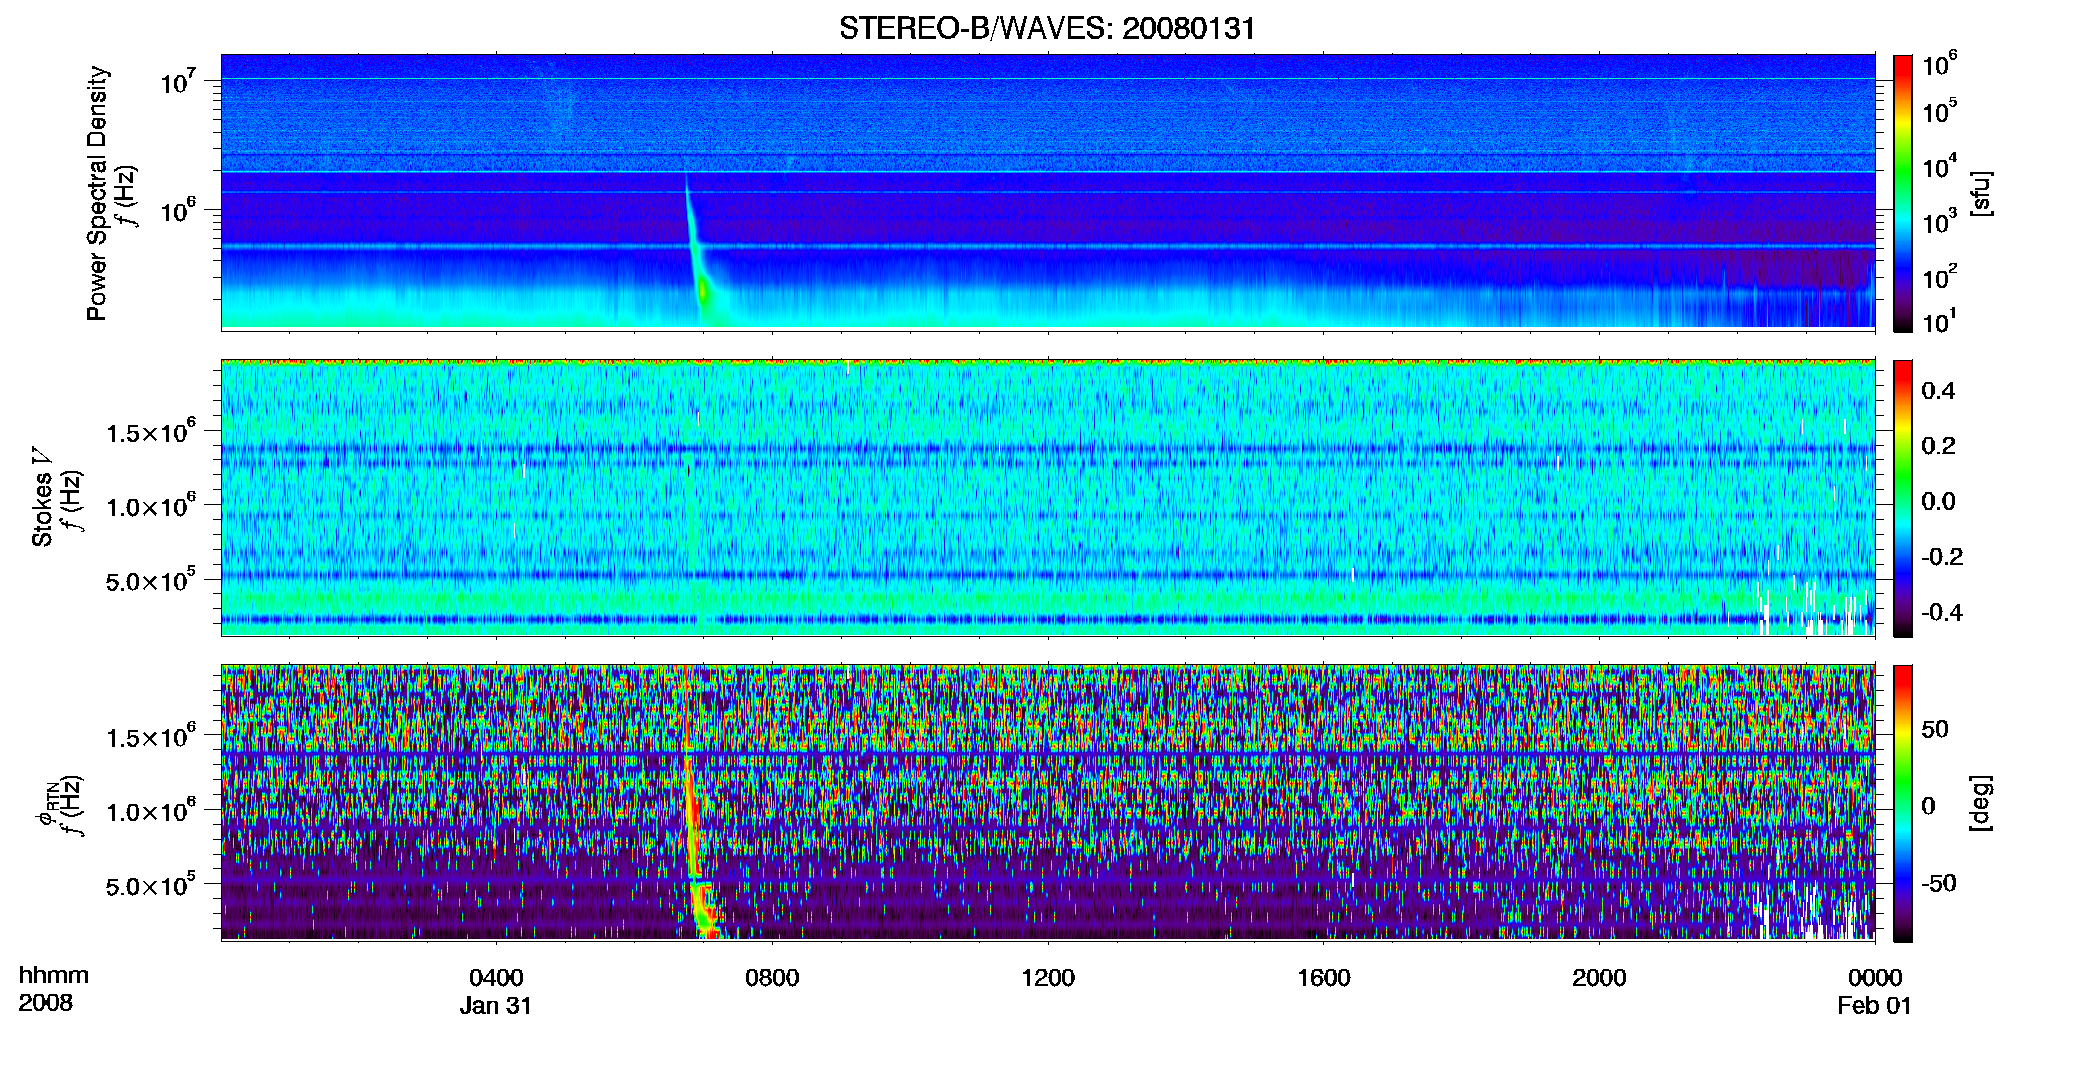The height and width of the screenshot is (1080, 2096).
Task: Click the 10^1 label on sfu color bar
Action: (1940, 322)
